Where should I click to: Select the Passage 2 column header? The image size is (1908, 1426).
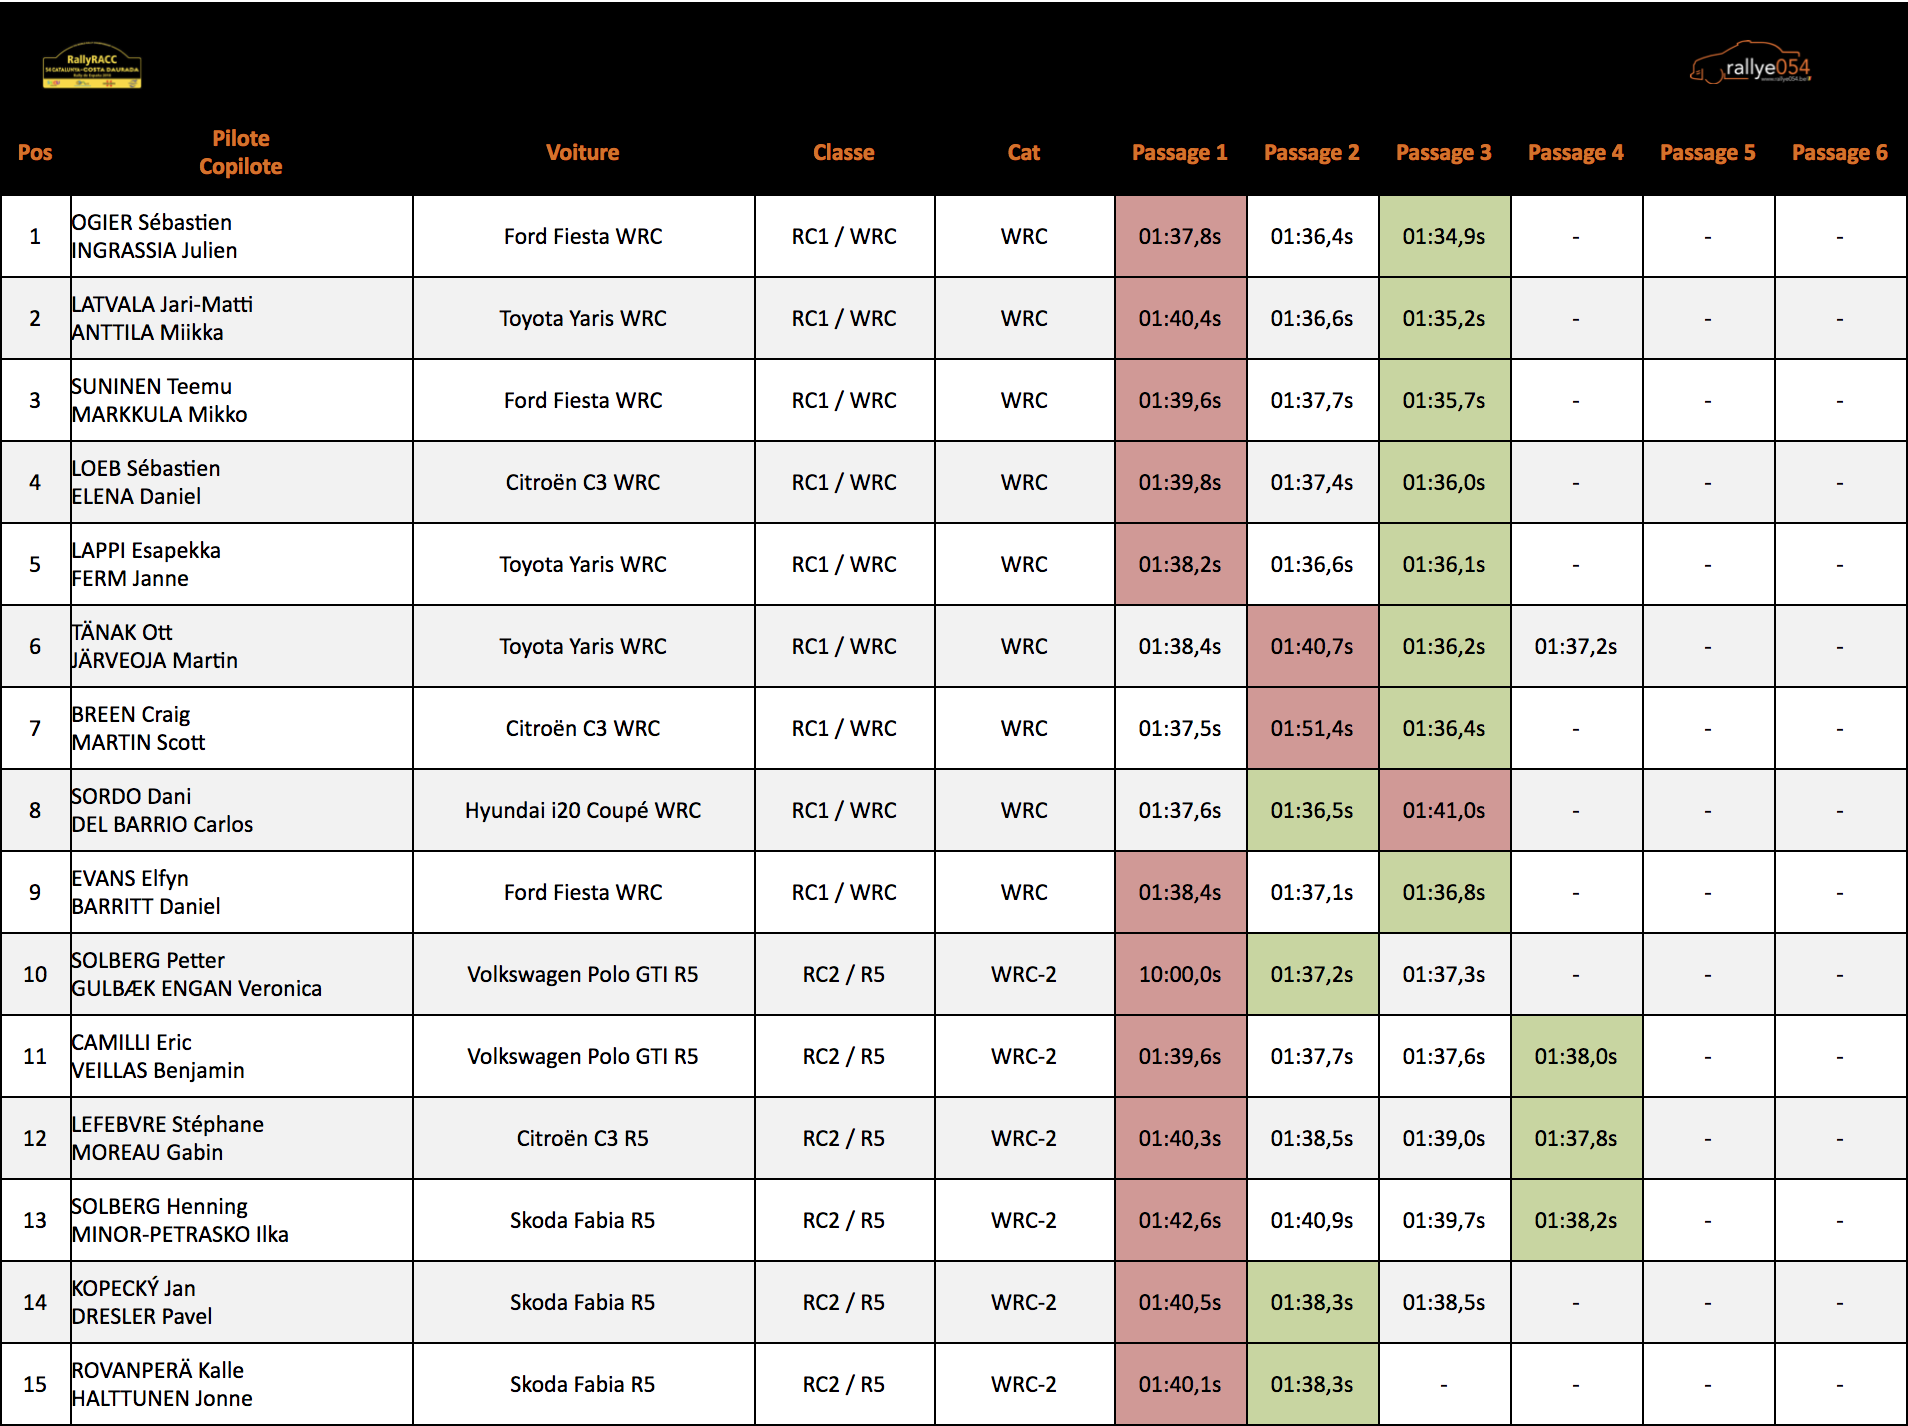click(1312, 153)
